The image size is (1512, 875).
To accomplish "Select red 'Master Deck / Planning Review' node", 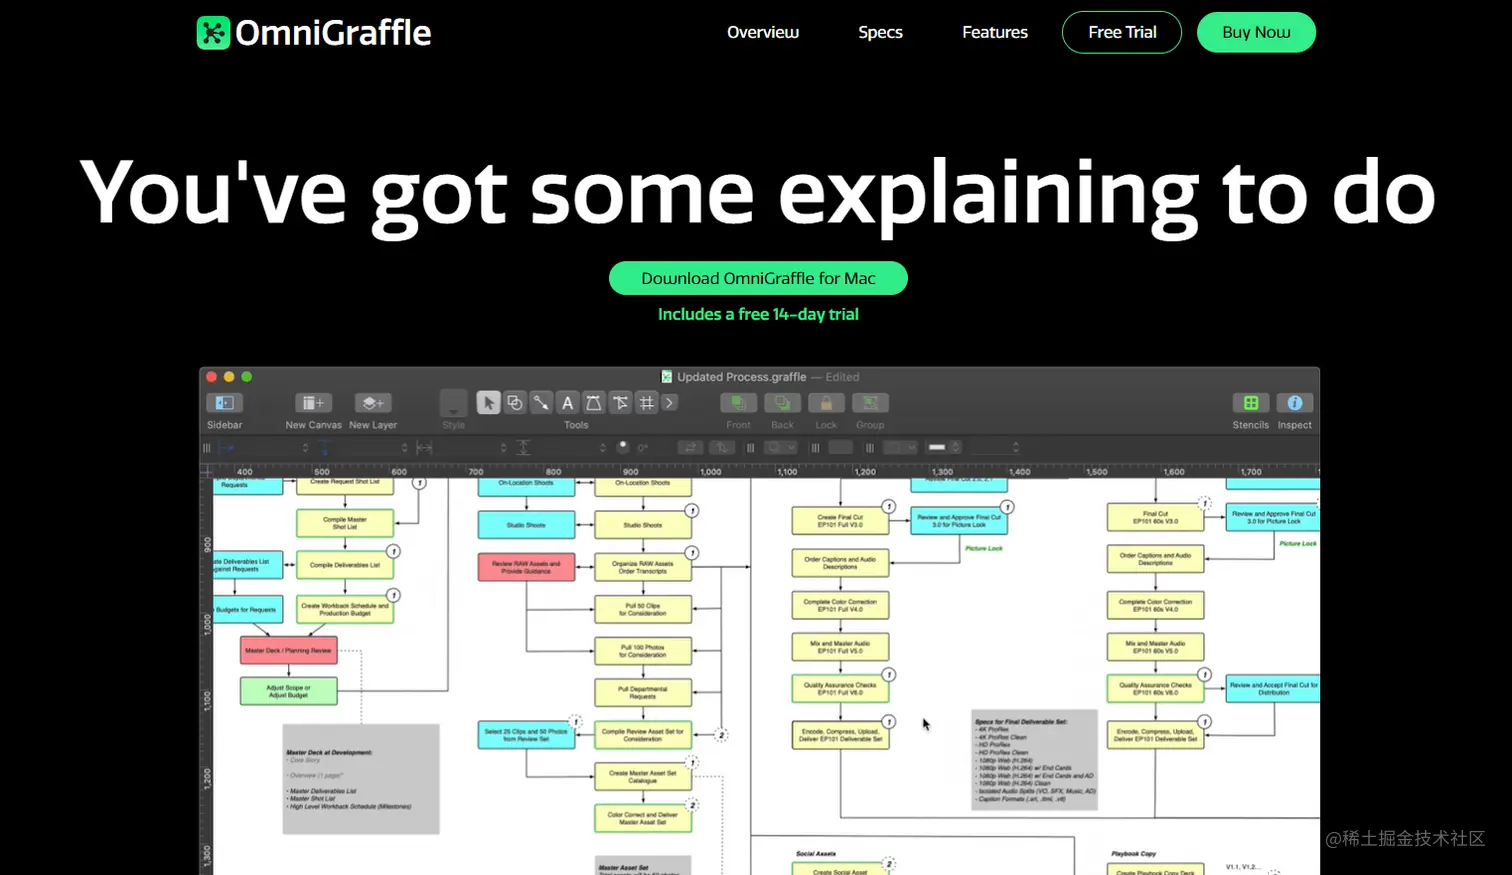I will pos(288,650).
